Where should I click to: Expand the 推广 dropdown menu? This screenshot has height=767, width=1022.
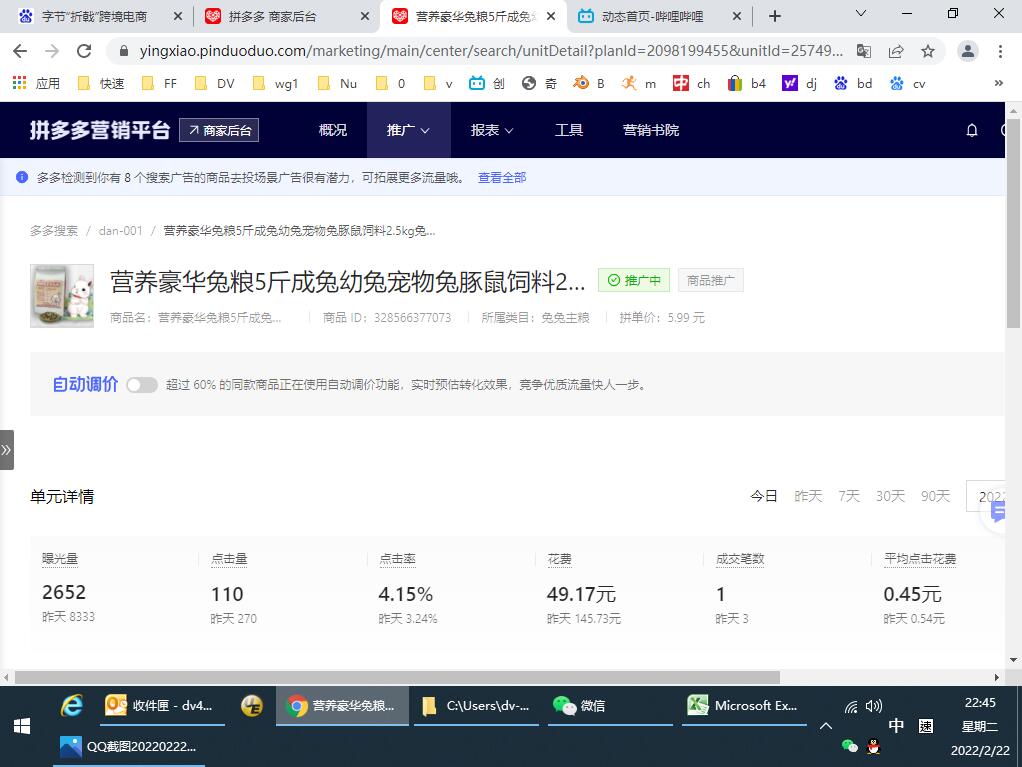pyautogui.click(x=408, y=130)
